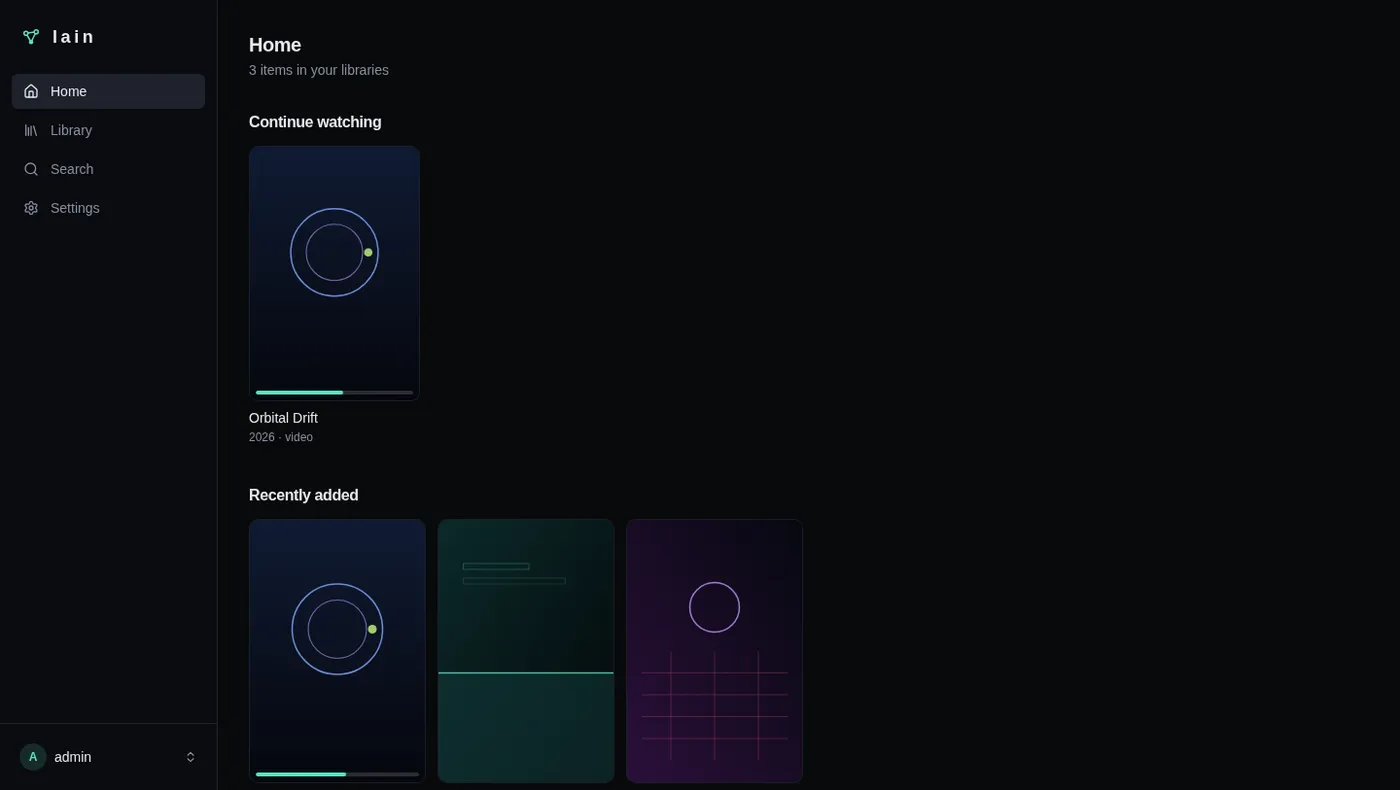Image resolution: width=1400 pixels, height=790 pixels.
Task: Click the "lain" brand name text
Action: click(73, 37)
